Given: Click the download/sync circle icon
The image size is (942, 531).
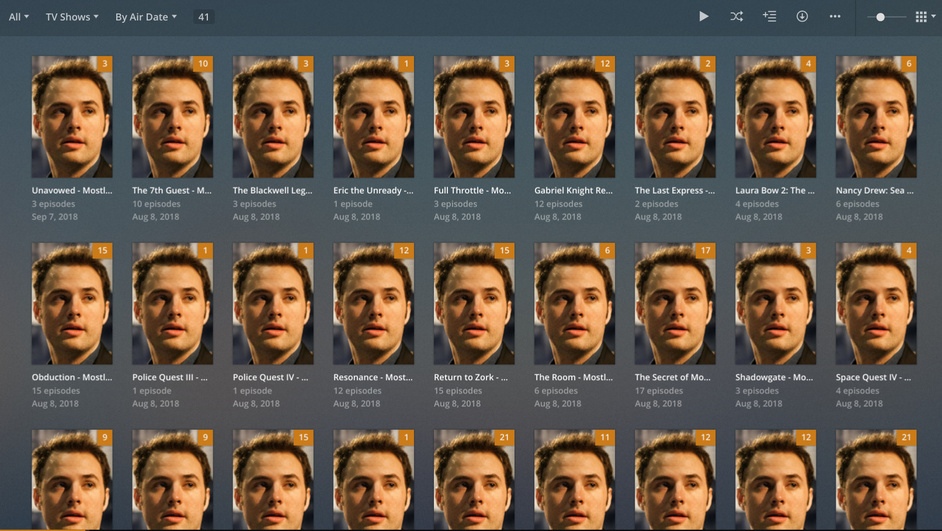Looking at the screenshot, I should 802,16.
